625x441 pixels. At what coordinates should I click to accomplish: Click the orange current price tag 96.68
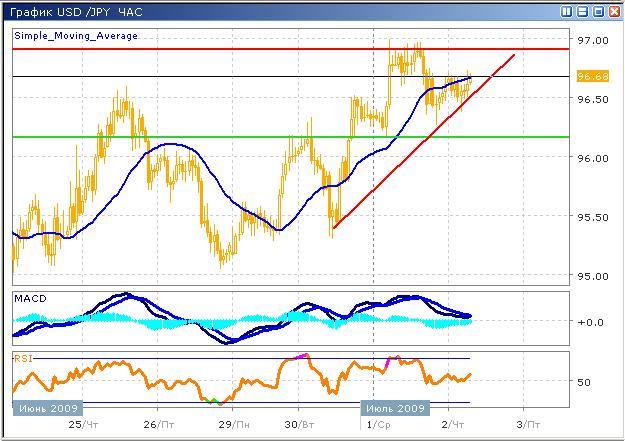tap(593, 76)
